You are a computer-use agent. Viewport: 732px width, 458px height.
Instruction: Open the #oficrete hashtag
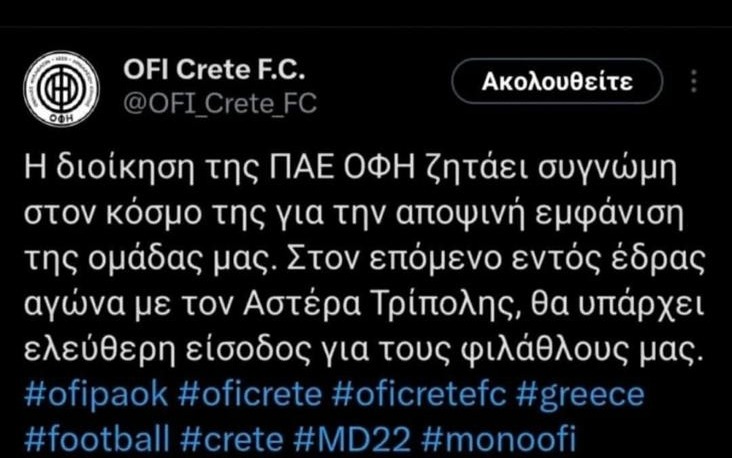(x=250, y=394)
